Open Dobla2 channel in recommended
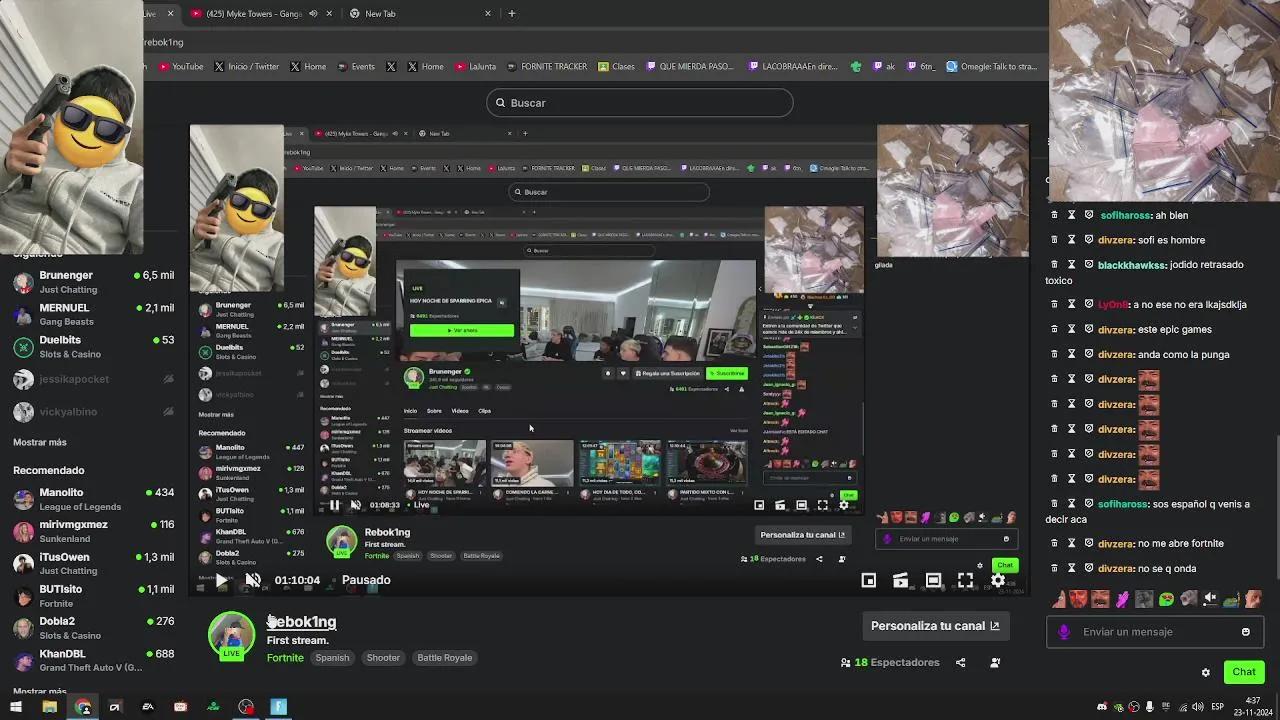Viewport: 1280px width, 720px height. (x=94, y=628)
